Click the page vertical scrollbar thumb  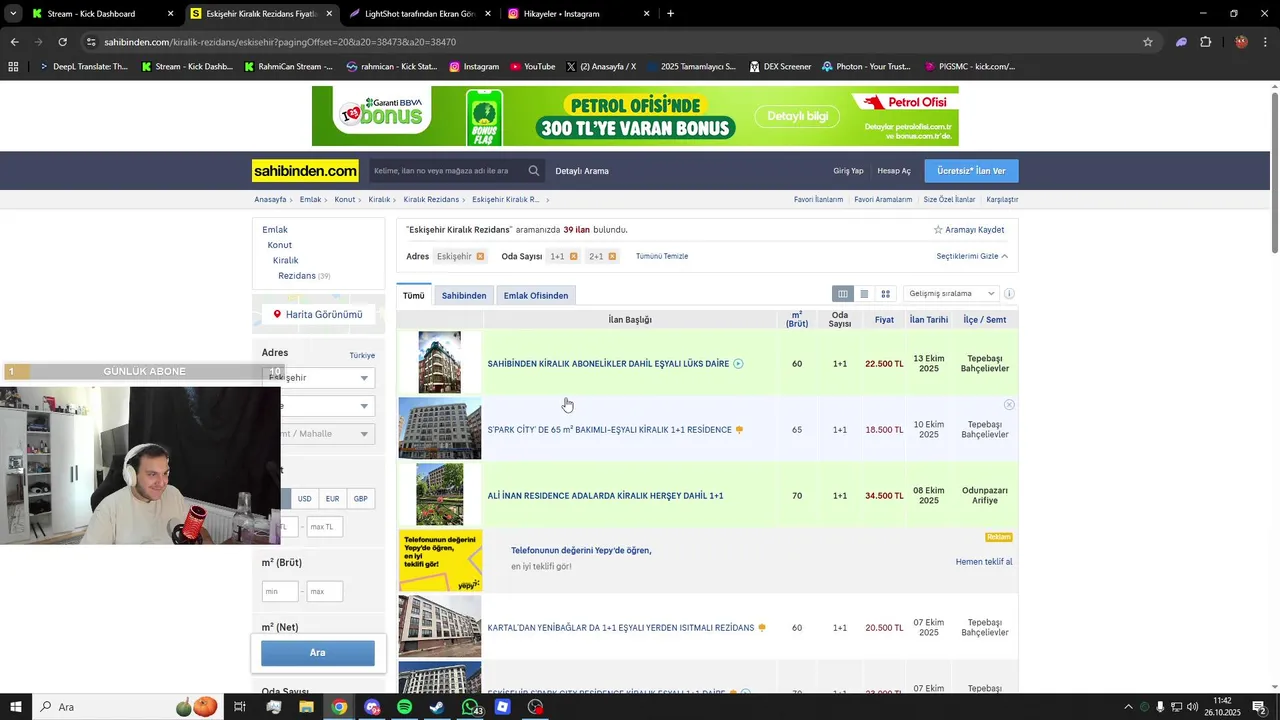pyautogui.click(x=1275, y=172)
